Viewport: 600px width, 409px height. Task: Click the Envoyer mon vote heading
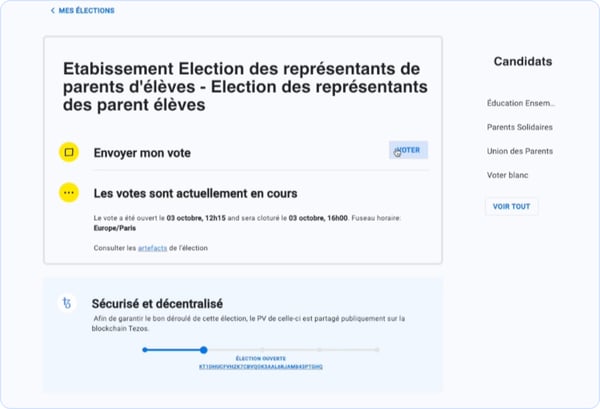tap(142, 153)
